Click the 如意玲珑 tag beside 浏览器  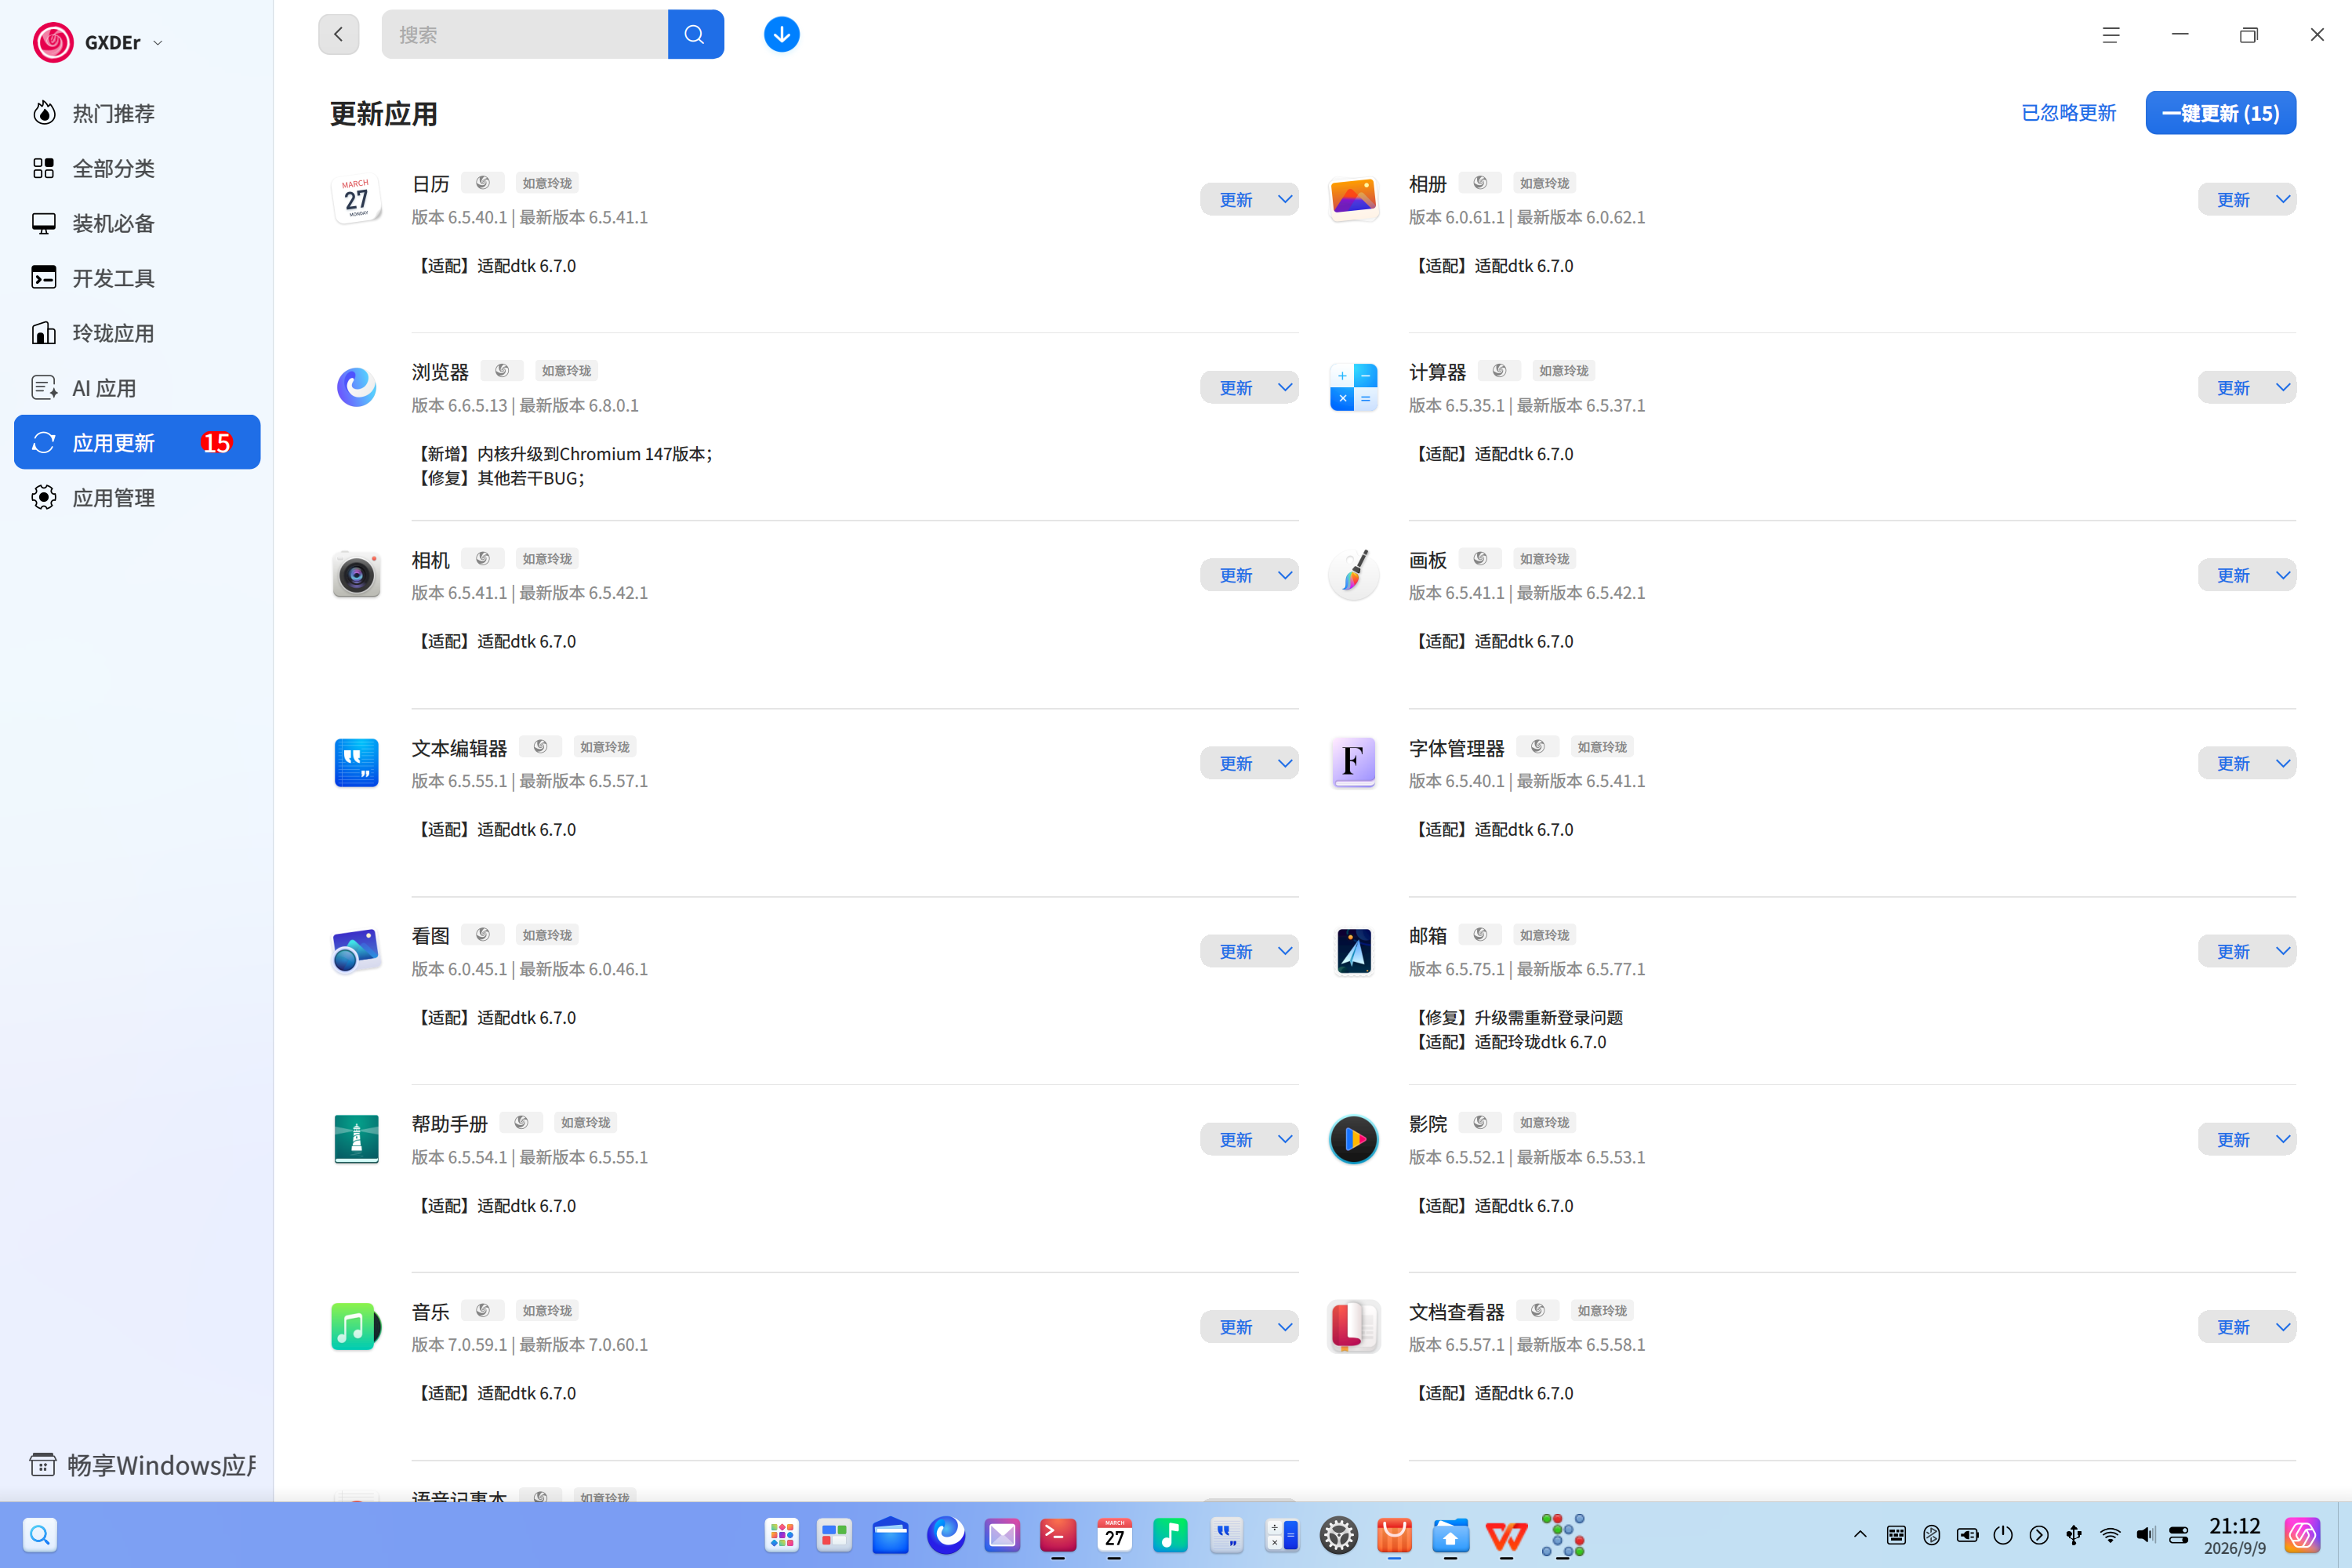click(566, 371)
